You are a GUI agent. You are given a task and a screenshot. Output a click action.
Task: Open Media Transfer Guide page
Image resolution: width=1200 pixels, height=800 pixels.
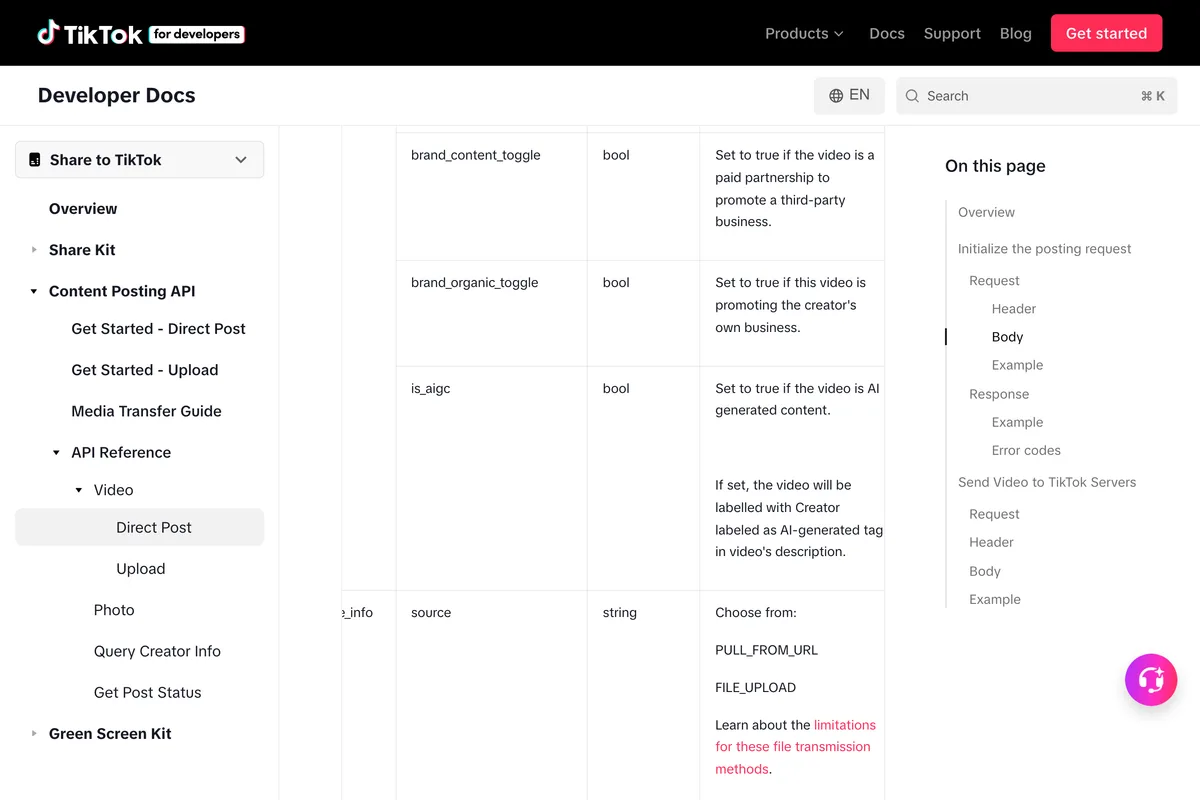coord(146,411)
